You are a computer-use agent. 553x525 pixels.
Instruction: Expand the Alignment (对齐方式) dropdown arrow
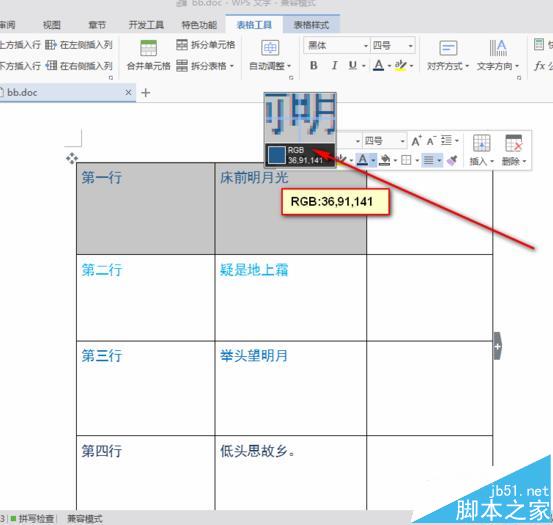[x=467, y=66]
